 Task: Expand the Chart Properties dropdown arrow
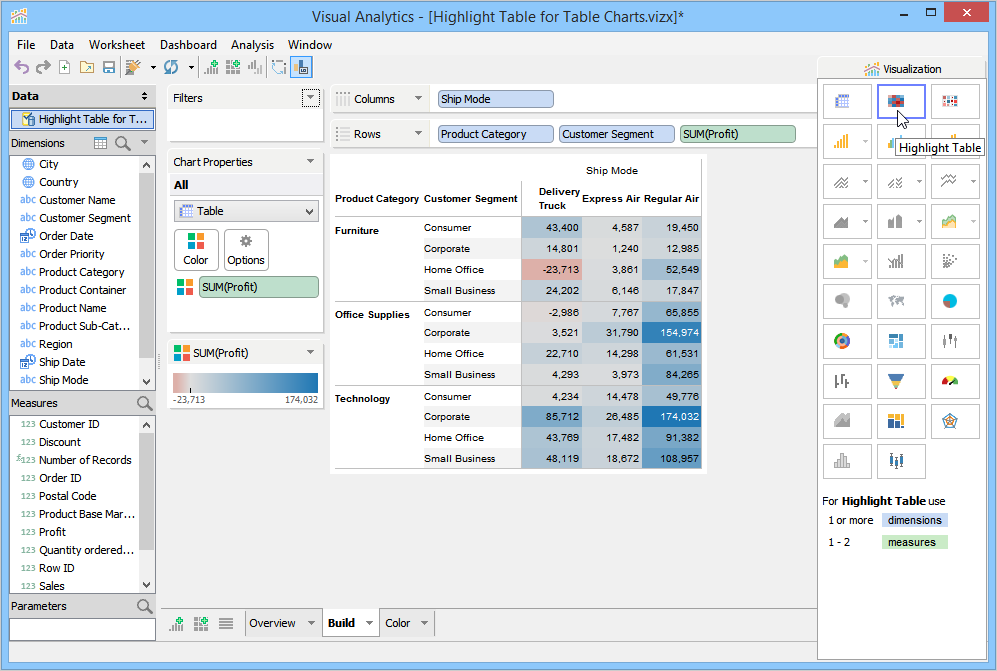[310, 162]
